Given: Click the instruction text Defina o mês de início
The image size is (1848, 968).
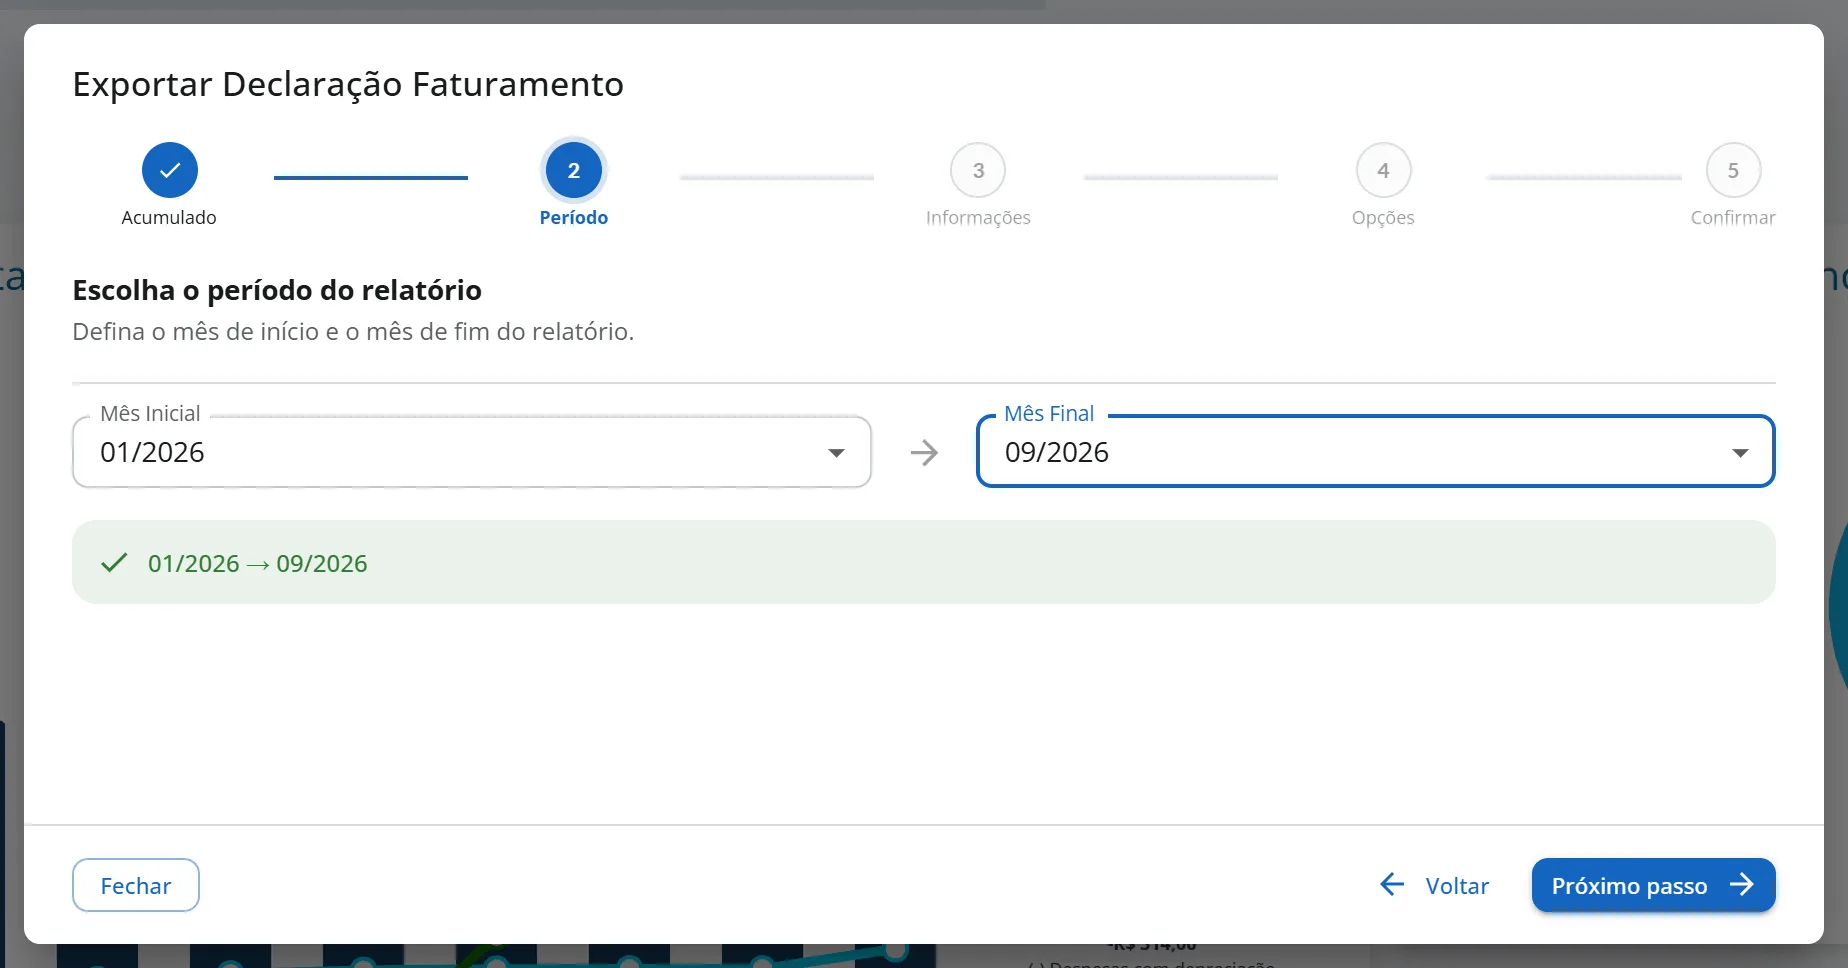Looking at the screenshot, I should (353, 332).
